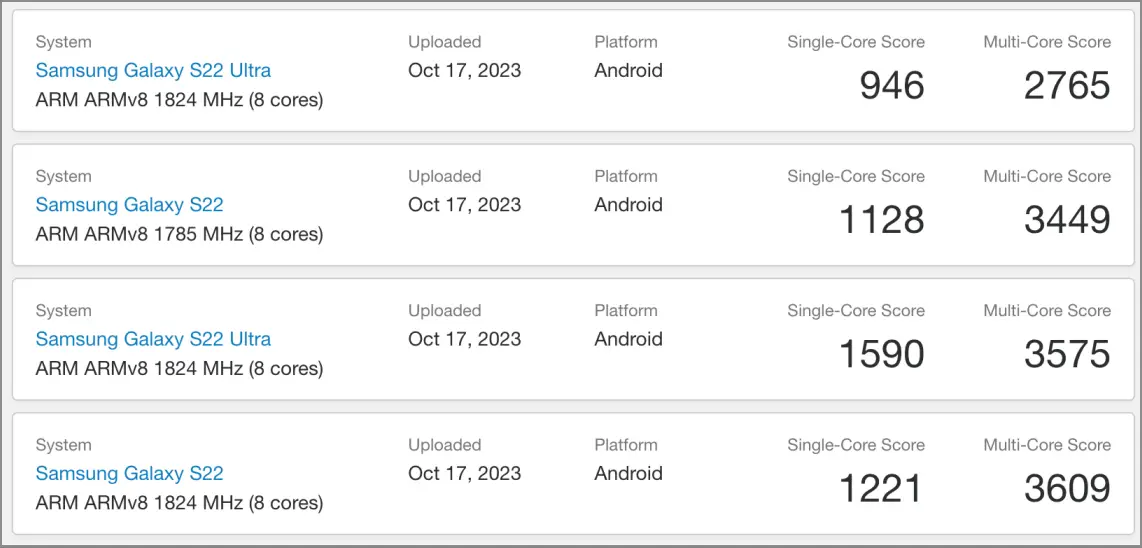
Task: Click the upload date in the 2765 multi-core card
Action: pyautogui.click(x=465, y=71)
